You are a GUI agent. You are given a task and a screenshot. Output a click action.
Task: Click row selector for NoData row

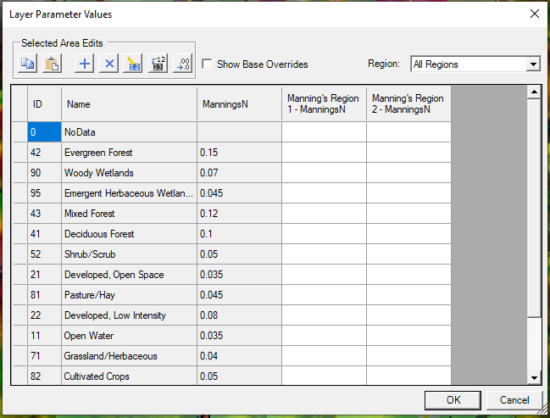pos(20,132)
